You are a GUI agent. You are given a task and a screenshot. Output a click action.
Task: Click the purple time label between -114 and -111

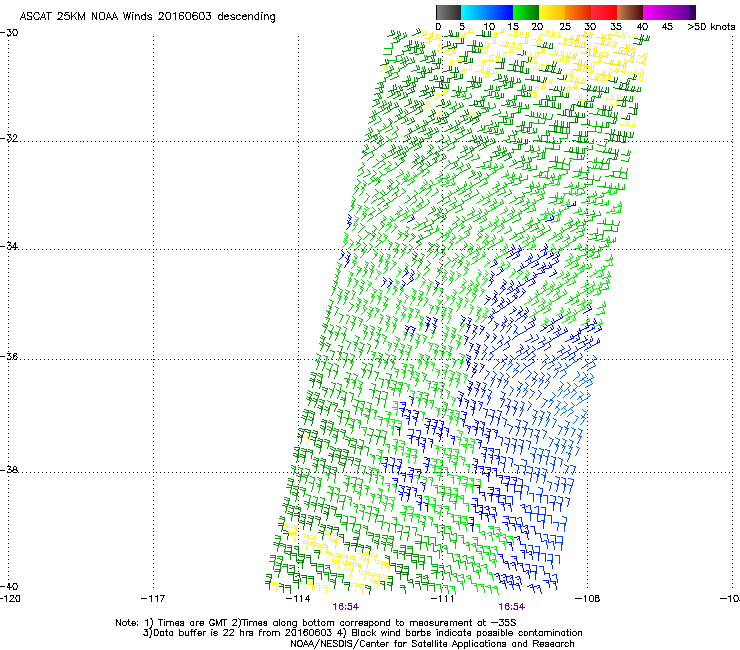345,607
